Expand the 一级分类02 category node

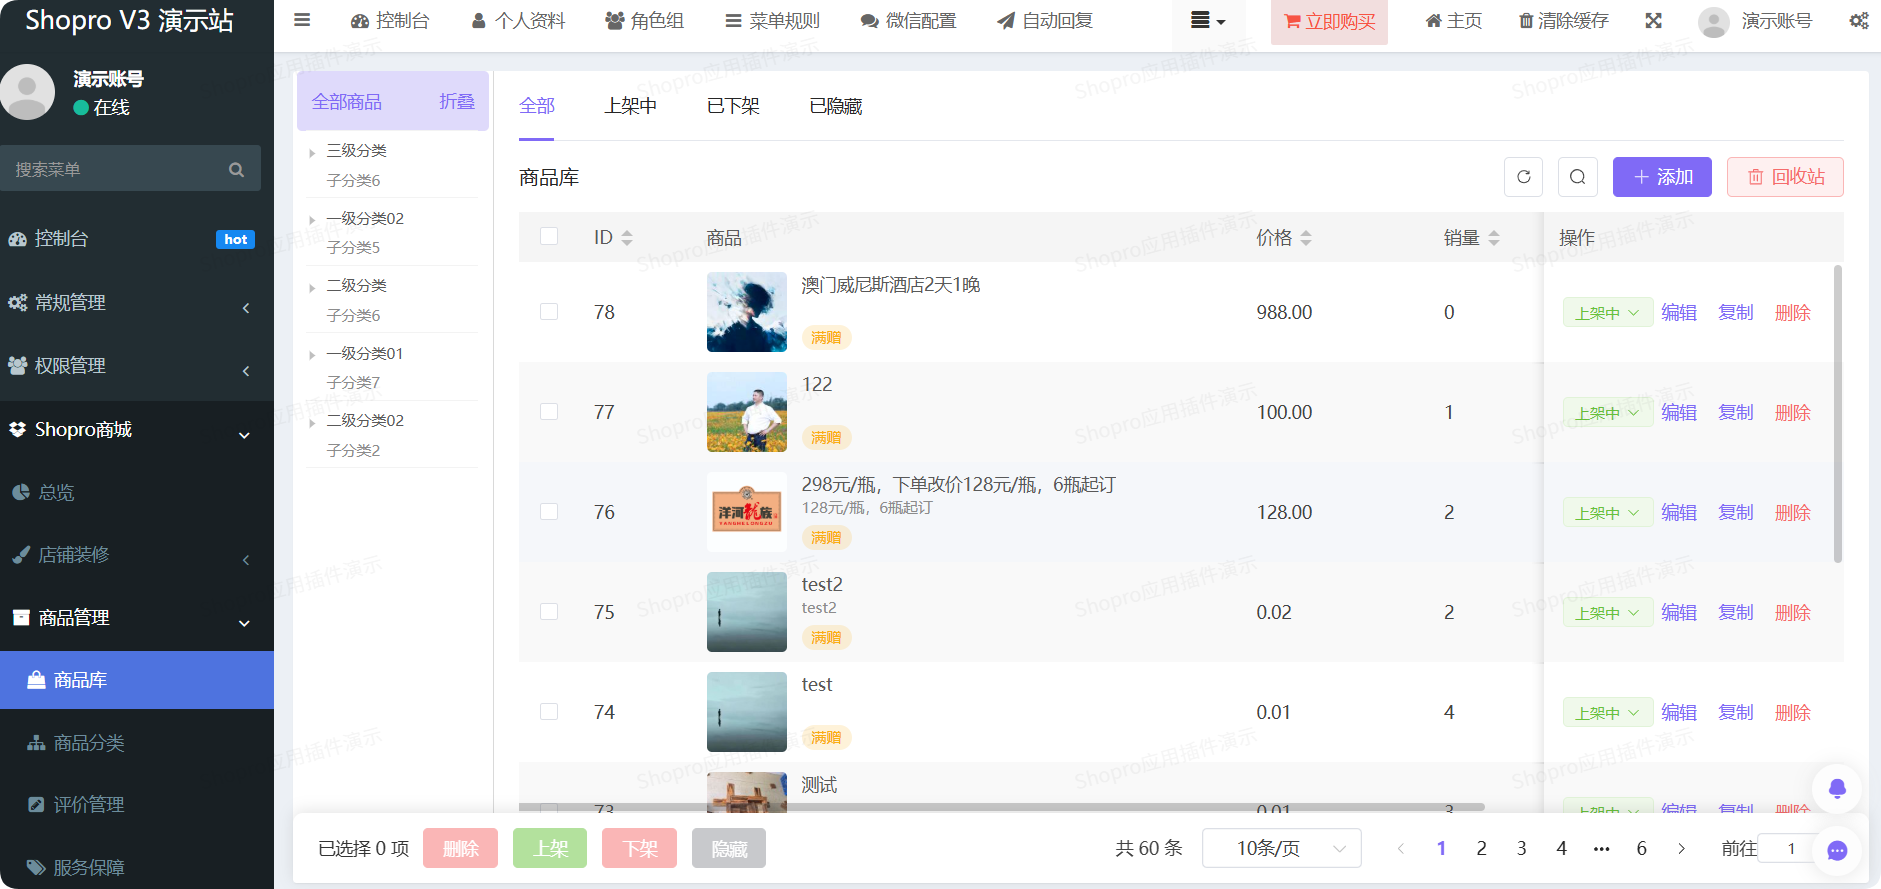pyautogui.click(x=312, y=220)
